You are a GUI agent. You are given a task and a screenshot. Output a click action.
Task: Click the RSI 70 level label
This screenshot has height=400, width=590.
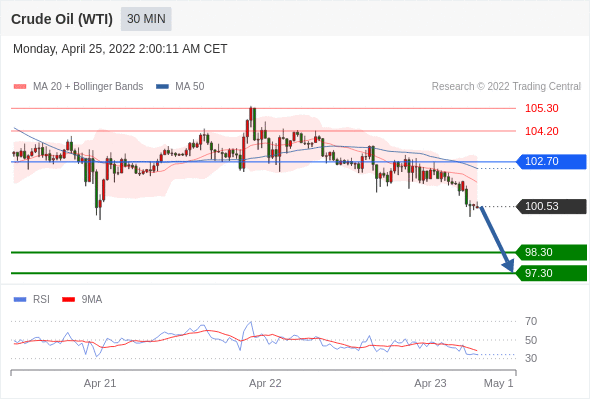pyautogui.click(x=531, y=321)
